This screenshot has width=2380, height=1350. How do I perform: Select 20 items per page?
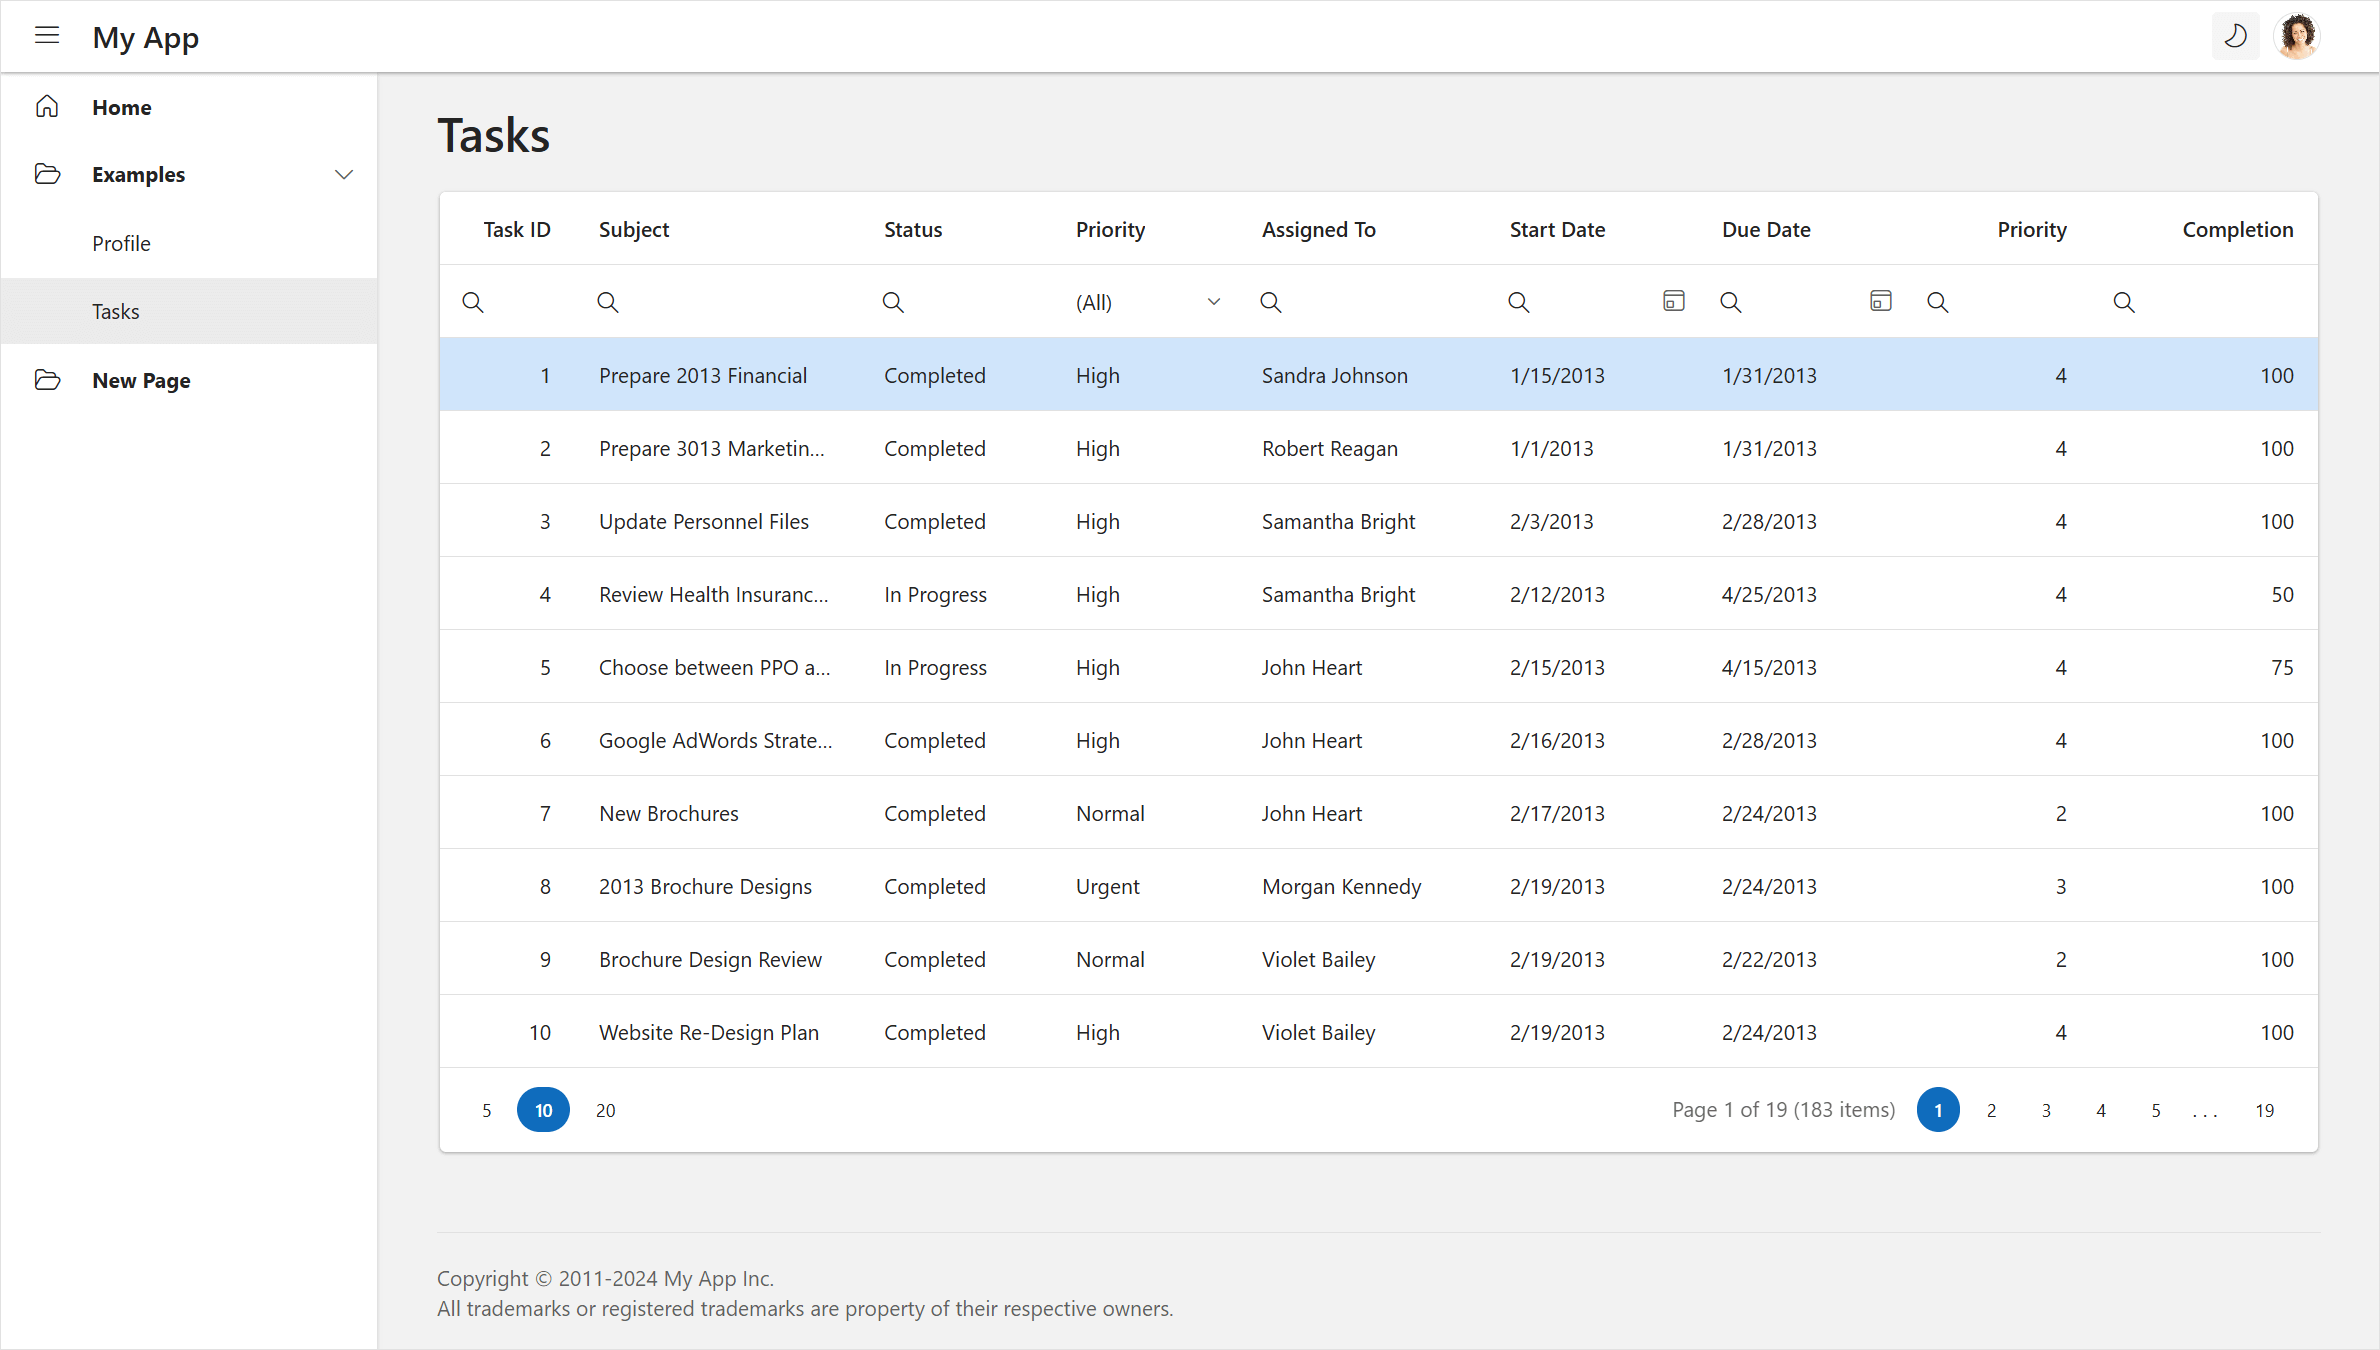(x=605, y=1110)
